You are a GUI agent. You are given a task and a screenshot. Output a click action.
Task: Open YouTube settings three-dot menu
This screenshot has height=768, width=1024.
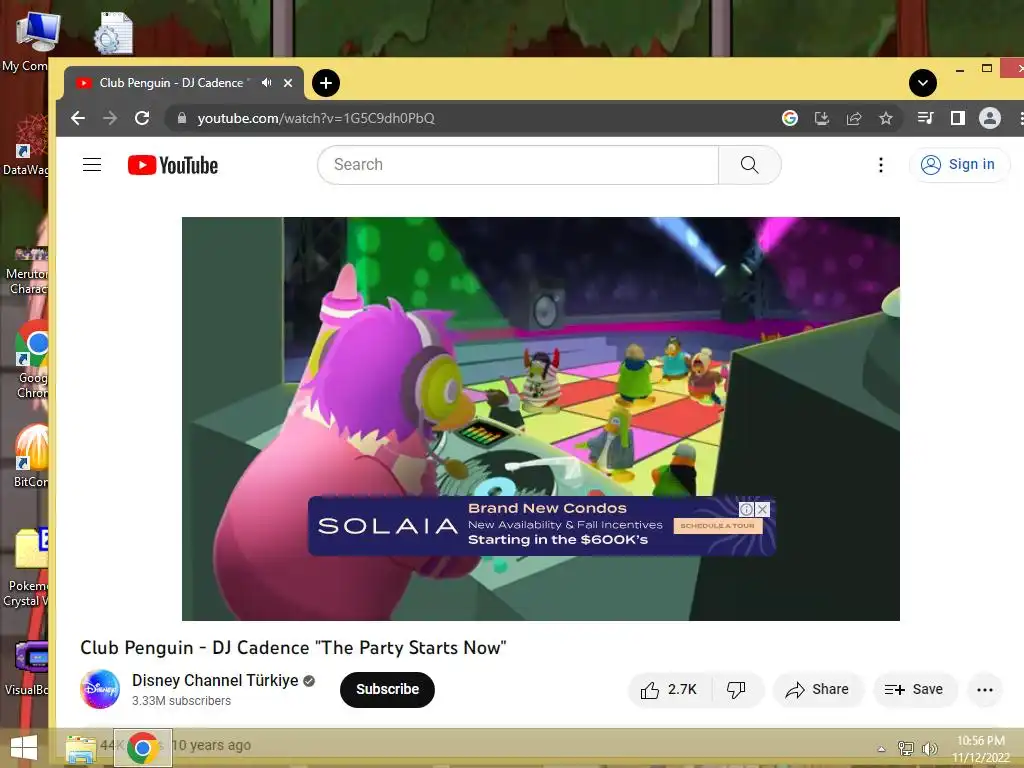pos(881,165)
